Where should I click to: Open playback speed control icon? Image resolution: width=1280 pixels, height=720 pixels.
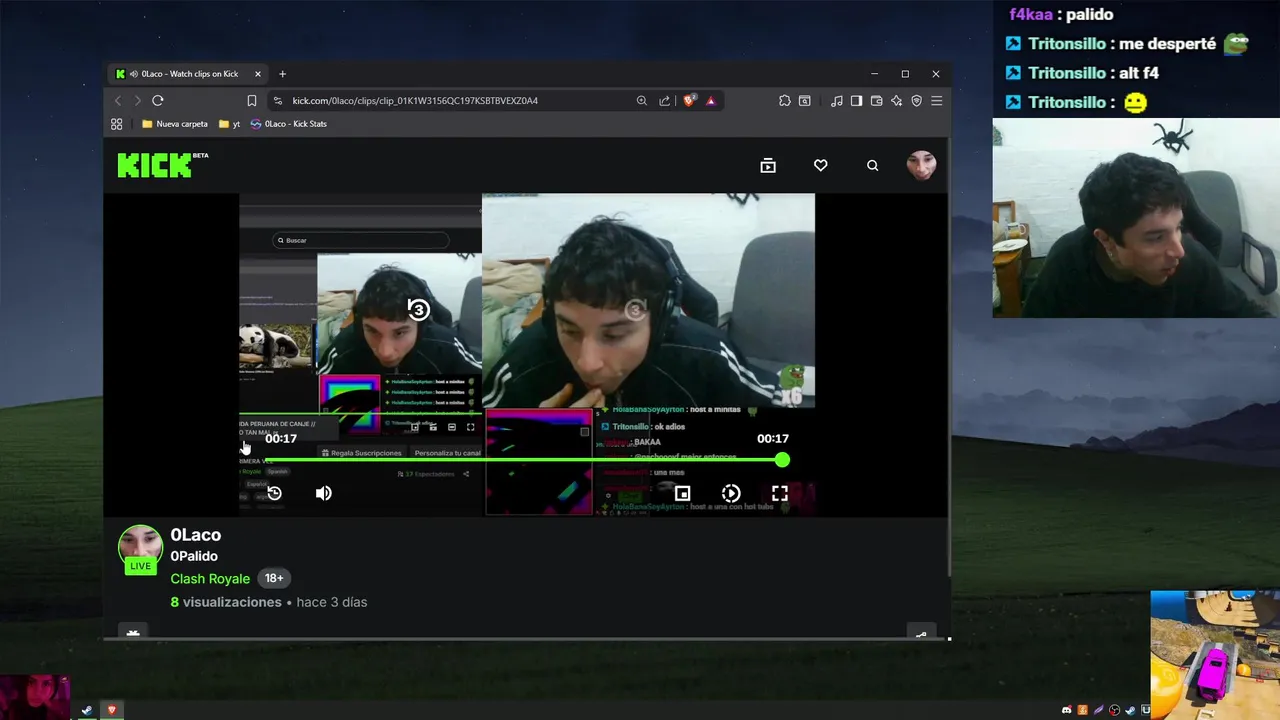pyautogui.click(x=731, y=493)
